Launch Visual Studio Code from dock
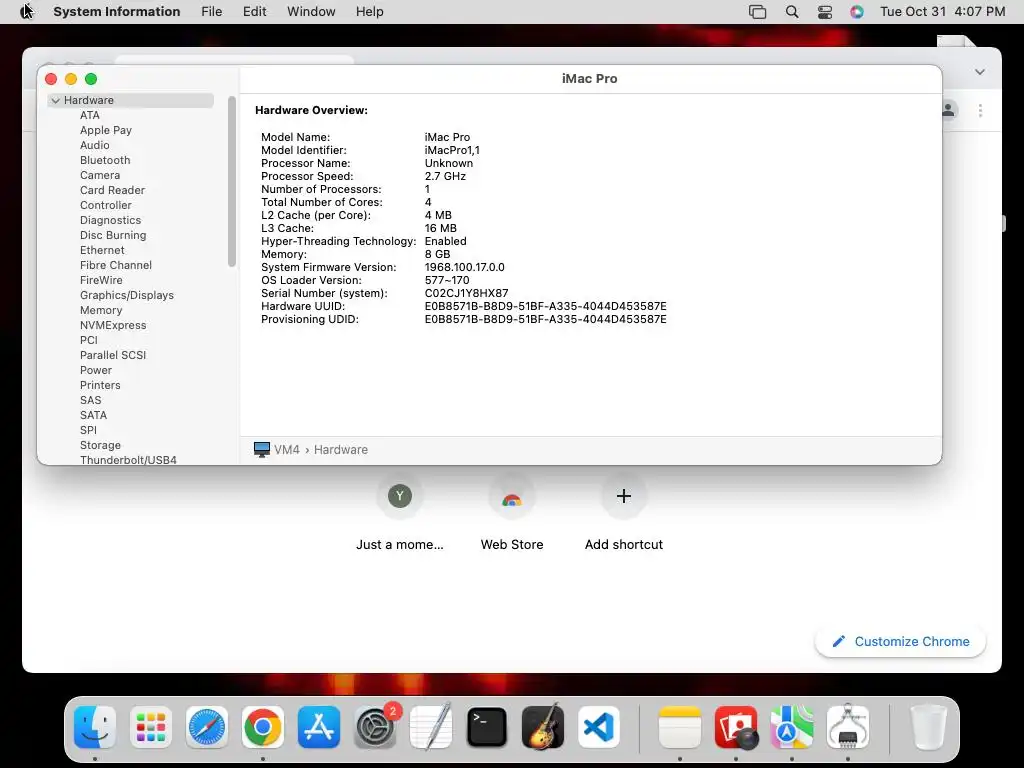The image size is (1024, 768). pos(599,727)
